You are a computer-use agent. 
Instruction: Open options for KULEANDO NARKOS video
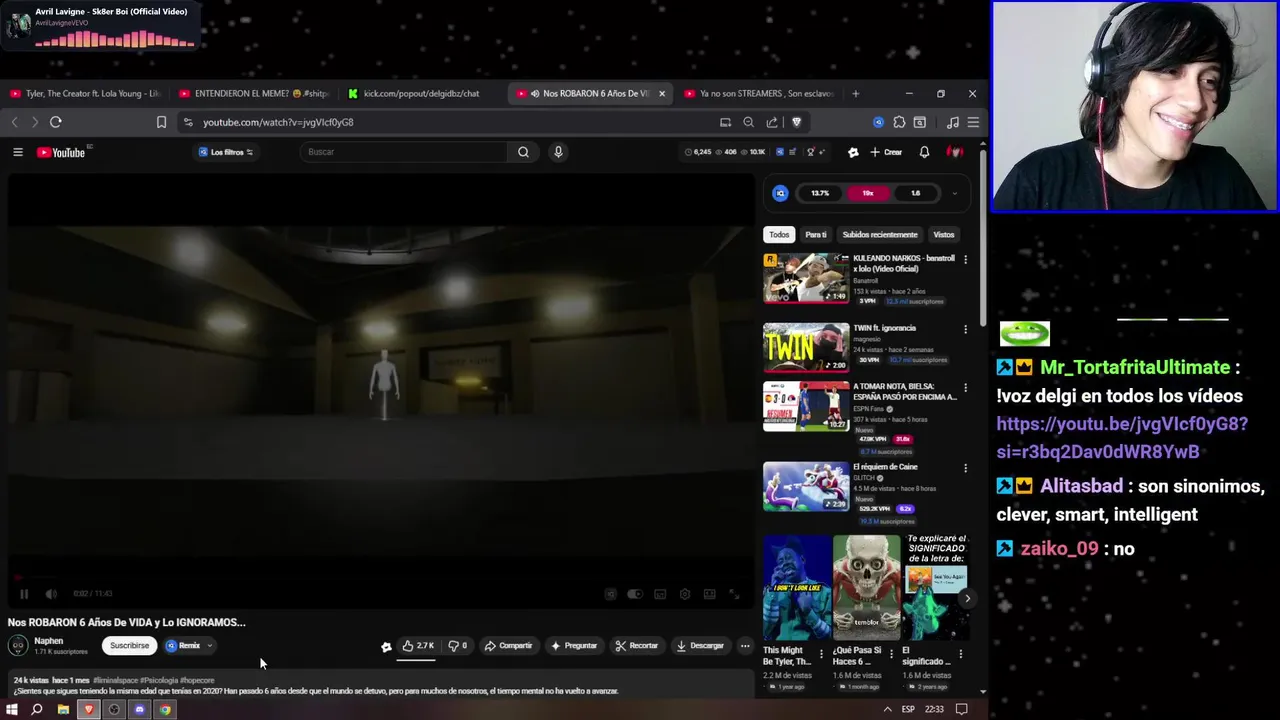[965, 260]
